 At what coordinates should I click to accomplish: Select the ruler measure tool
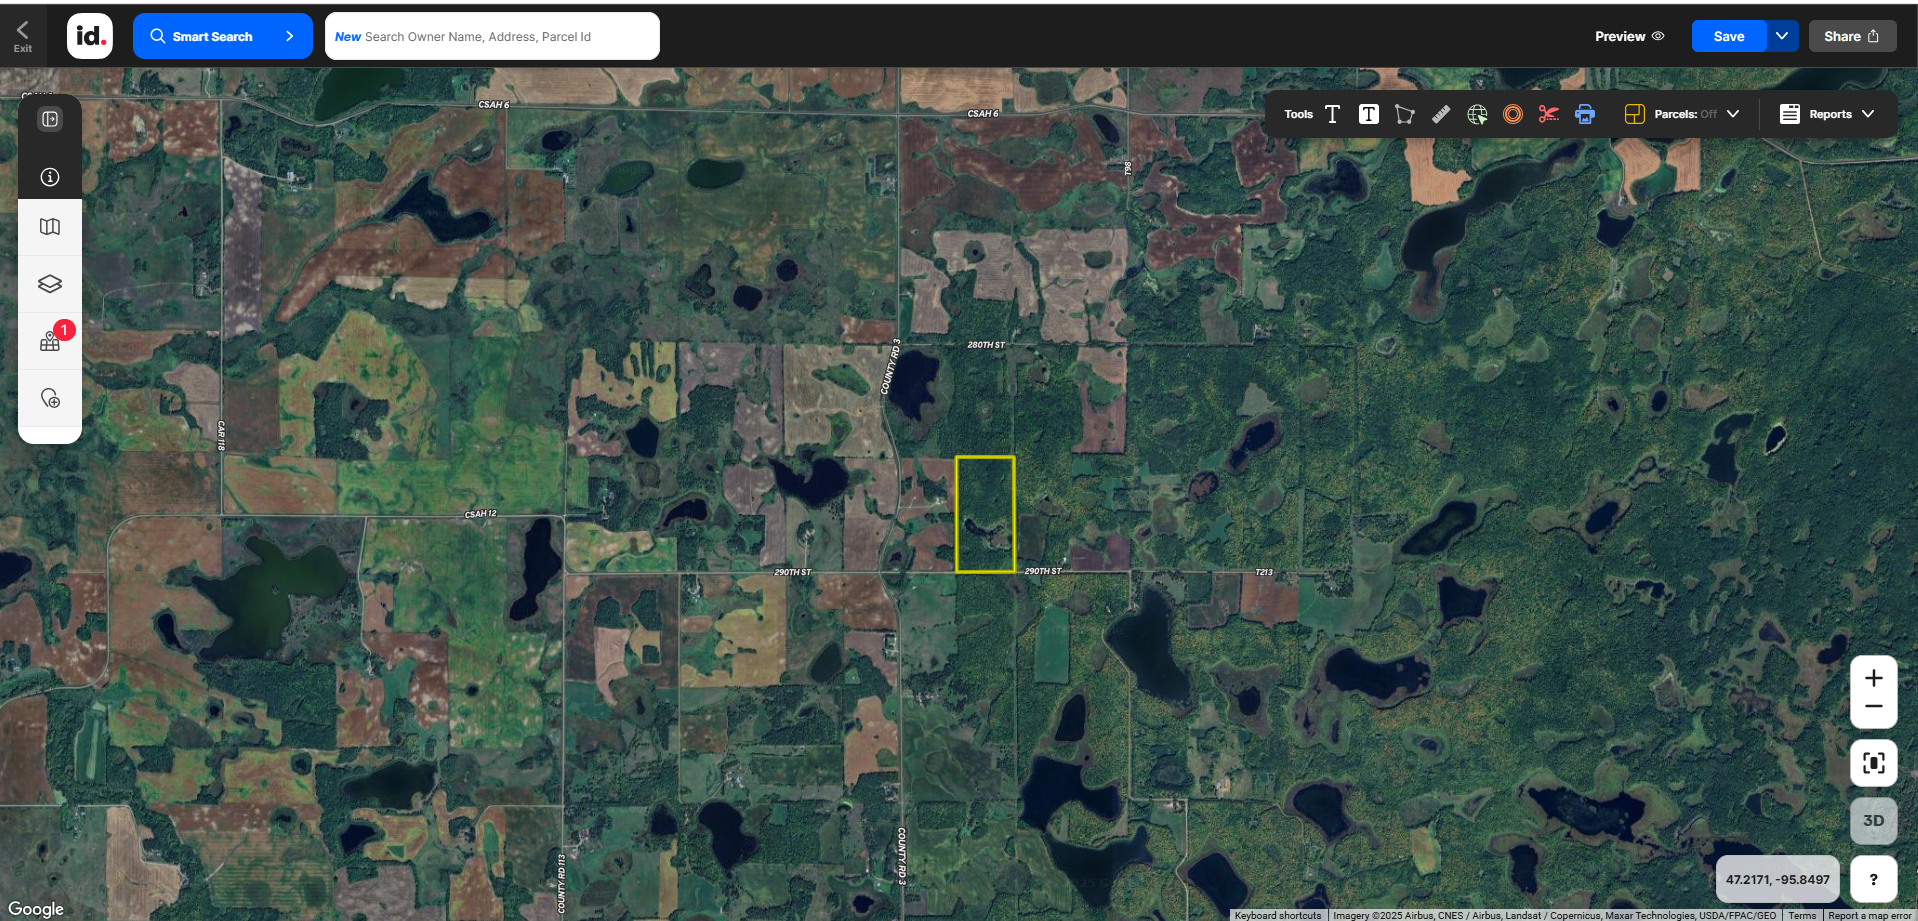(1440, 114)
